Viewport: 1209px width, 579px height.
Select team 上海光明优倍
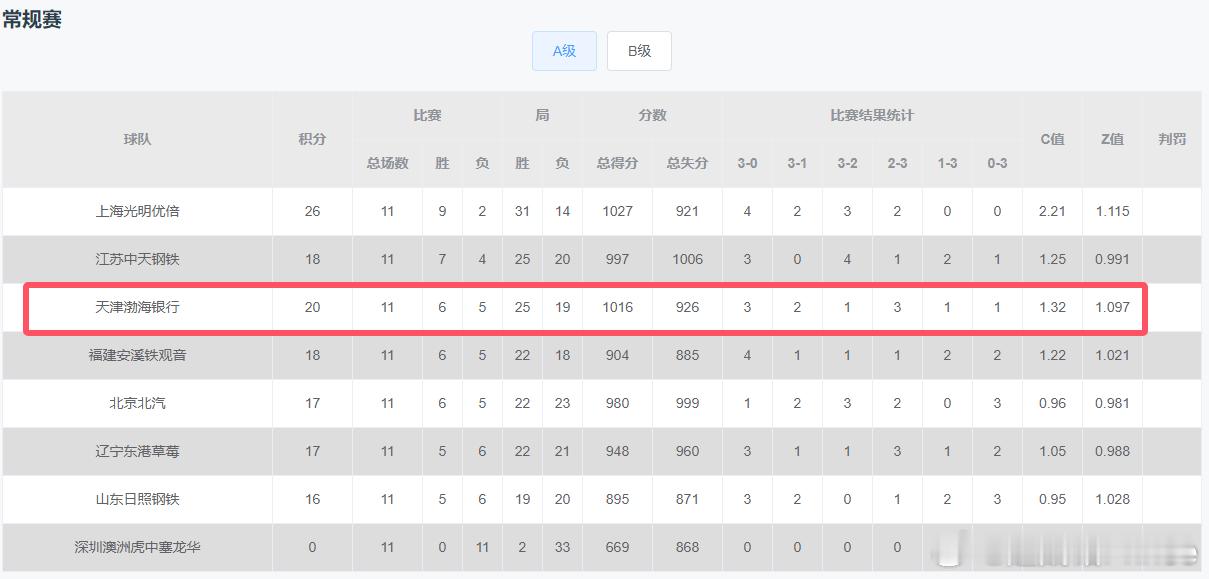[x=137, y=211]
